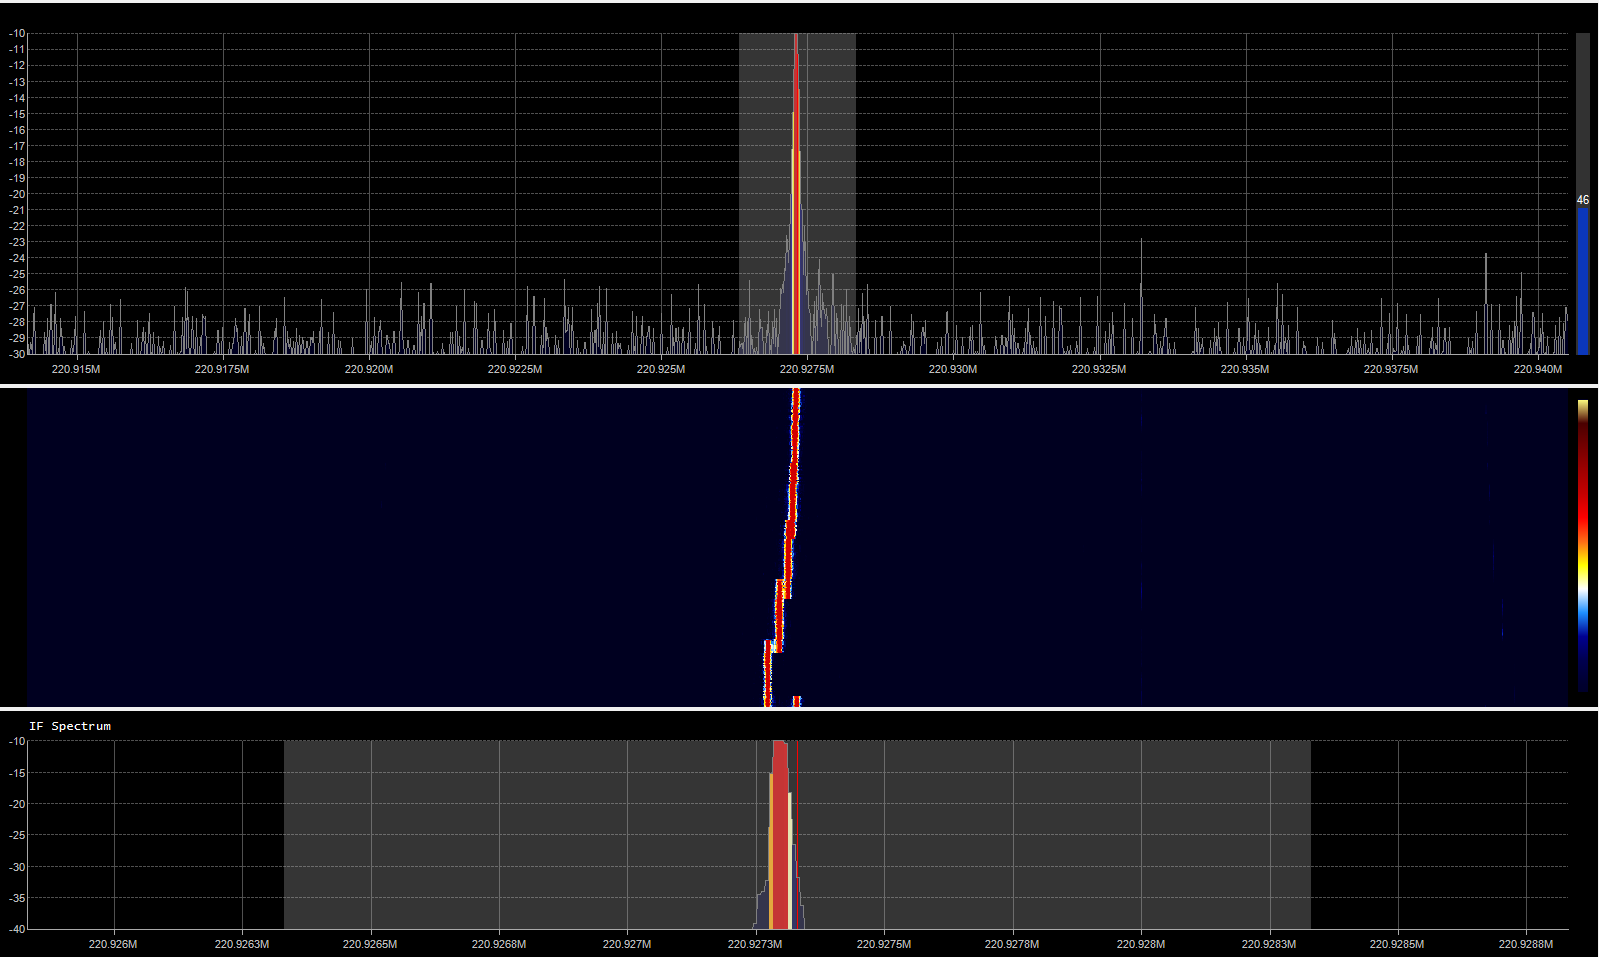Click the gray bandwidth area in IF Spectrum

point(797,835)
